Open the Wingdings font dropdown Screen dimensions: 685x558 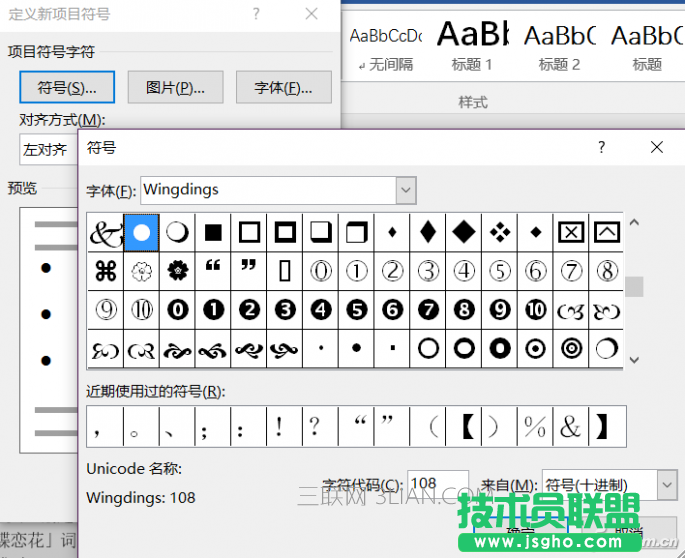(405, 190)
